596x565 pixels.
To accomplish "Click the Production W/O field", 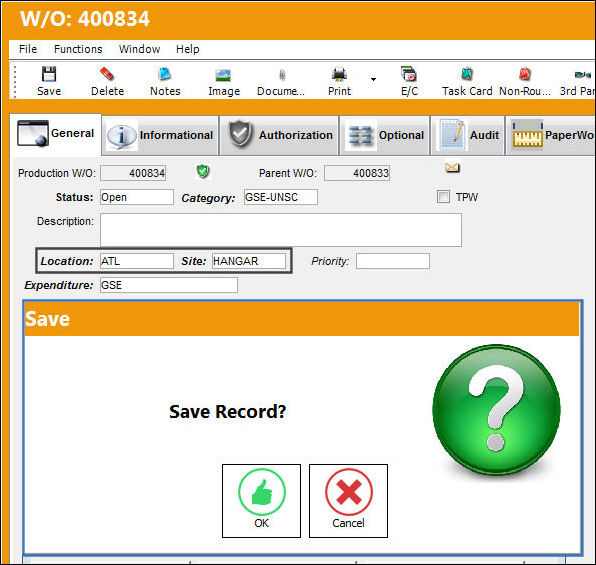I will [133, 173].
